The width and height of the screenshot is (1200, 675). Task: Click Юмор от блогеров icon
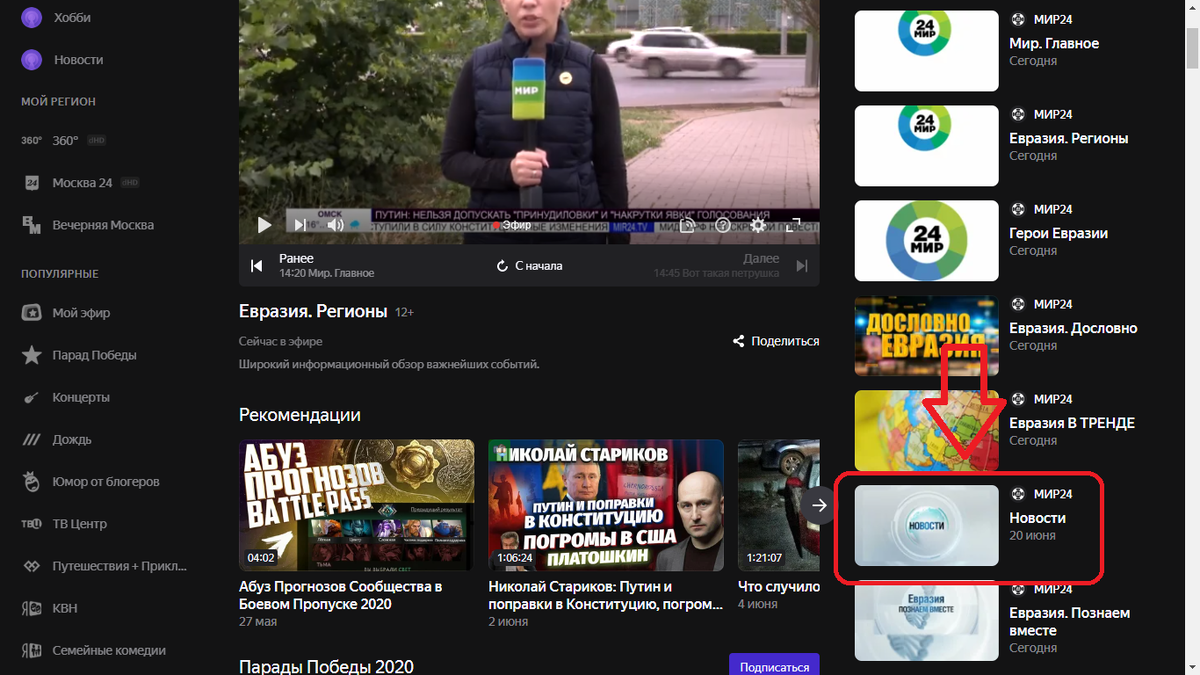tap(32, 482)
